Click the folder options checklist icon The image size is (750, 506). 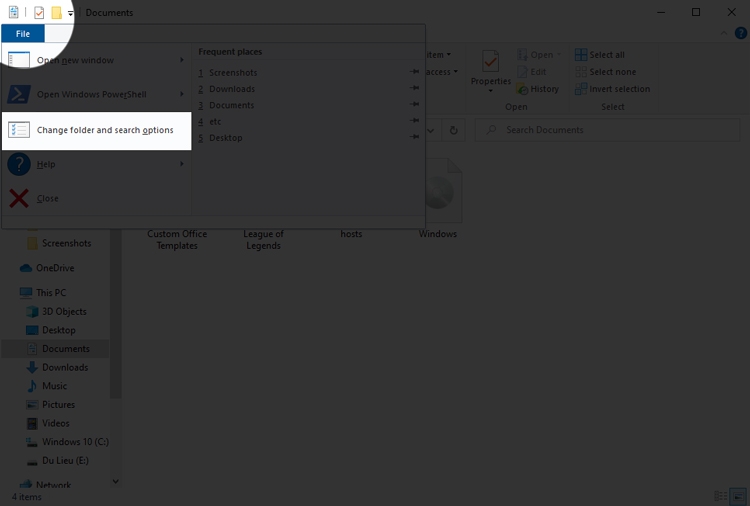19,130
